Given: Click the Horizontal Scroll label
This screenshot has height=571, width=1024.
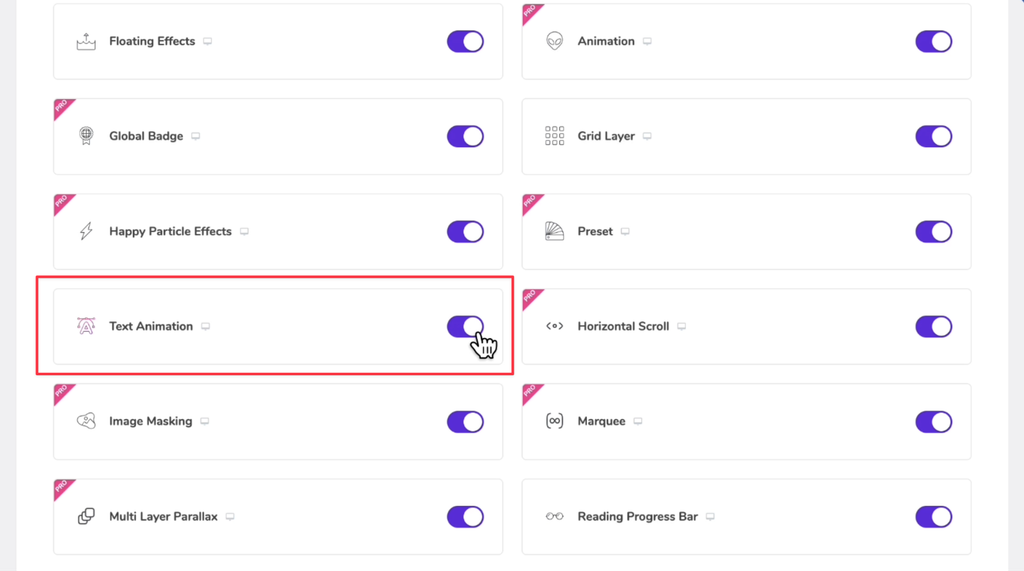Looking at the screenshot, I should click(623, 326).
